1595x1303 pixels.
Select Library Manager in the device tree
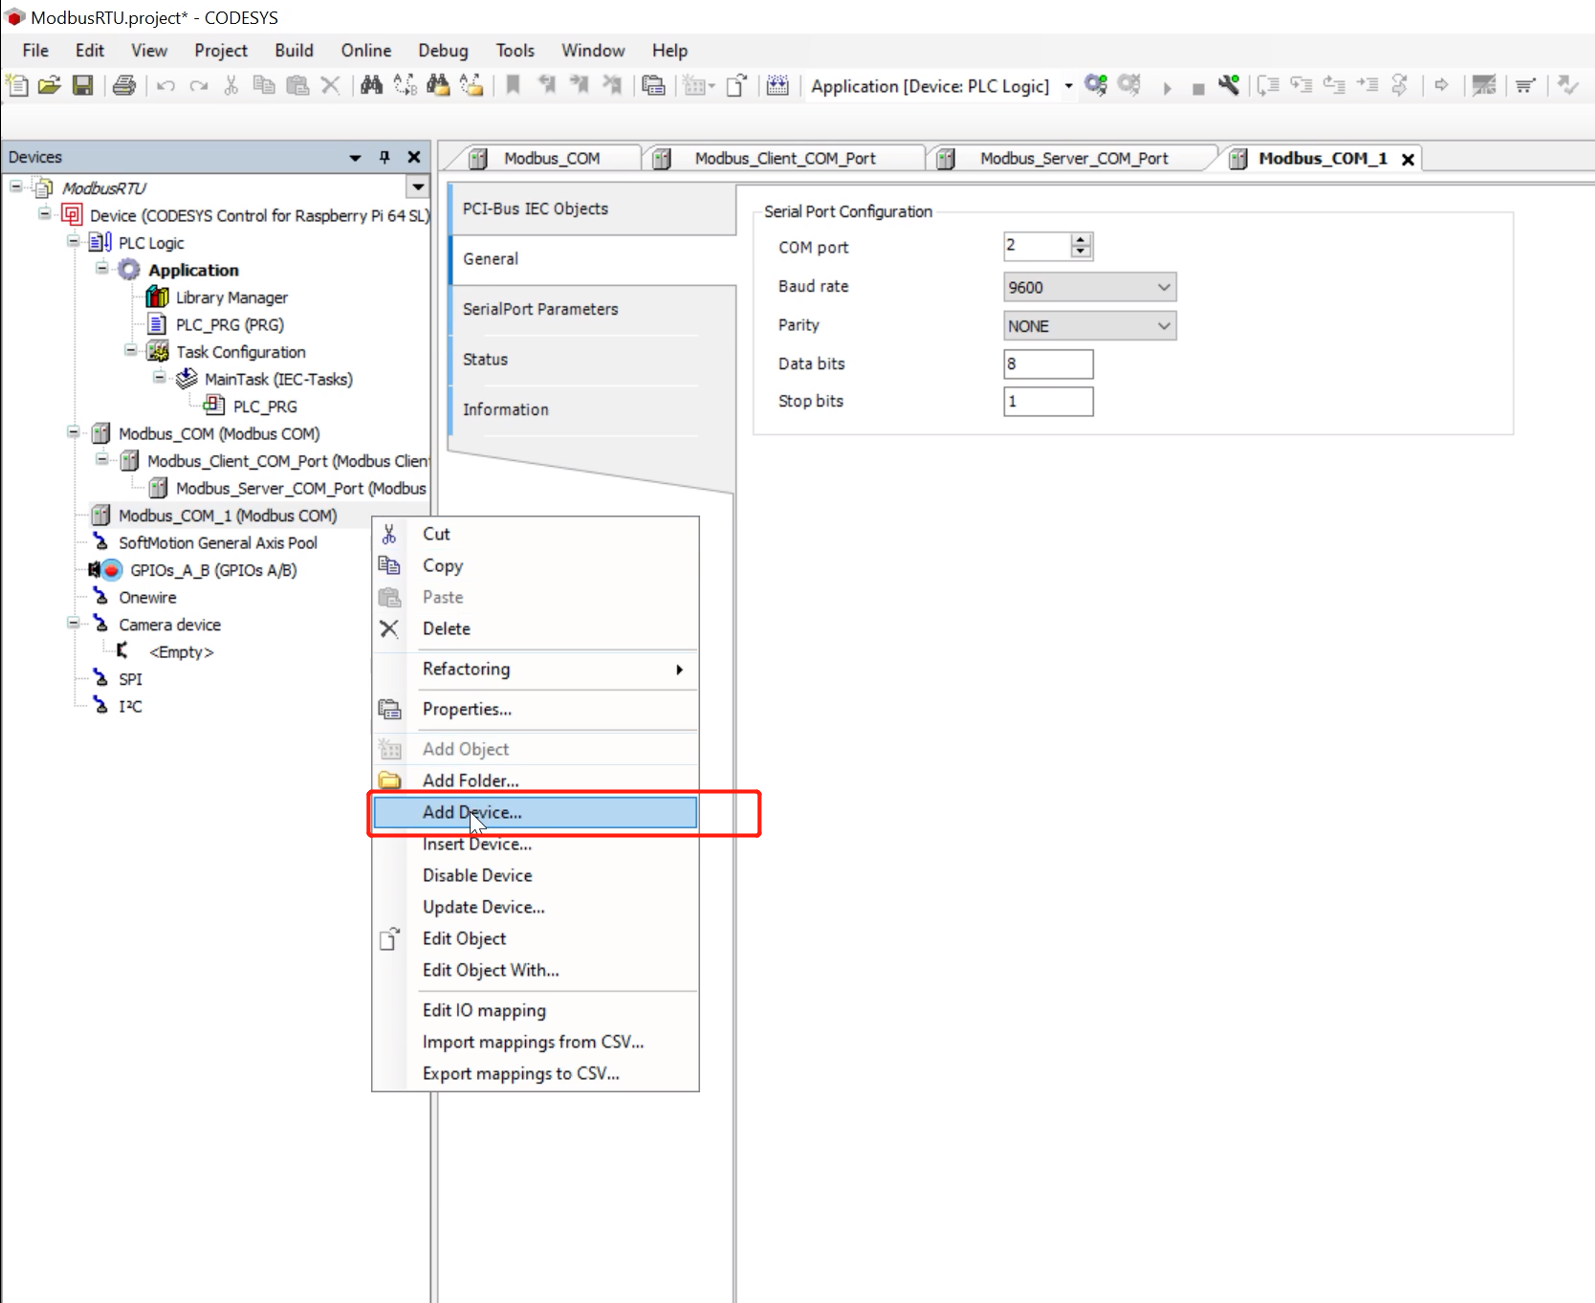click(x=231, y=297)
